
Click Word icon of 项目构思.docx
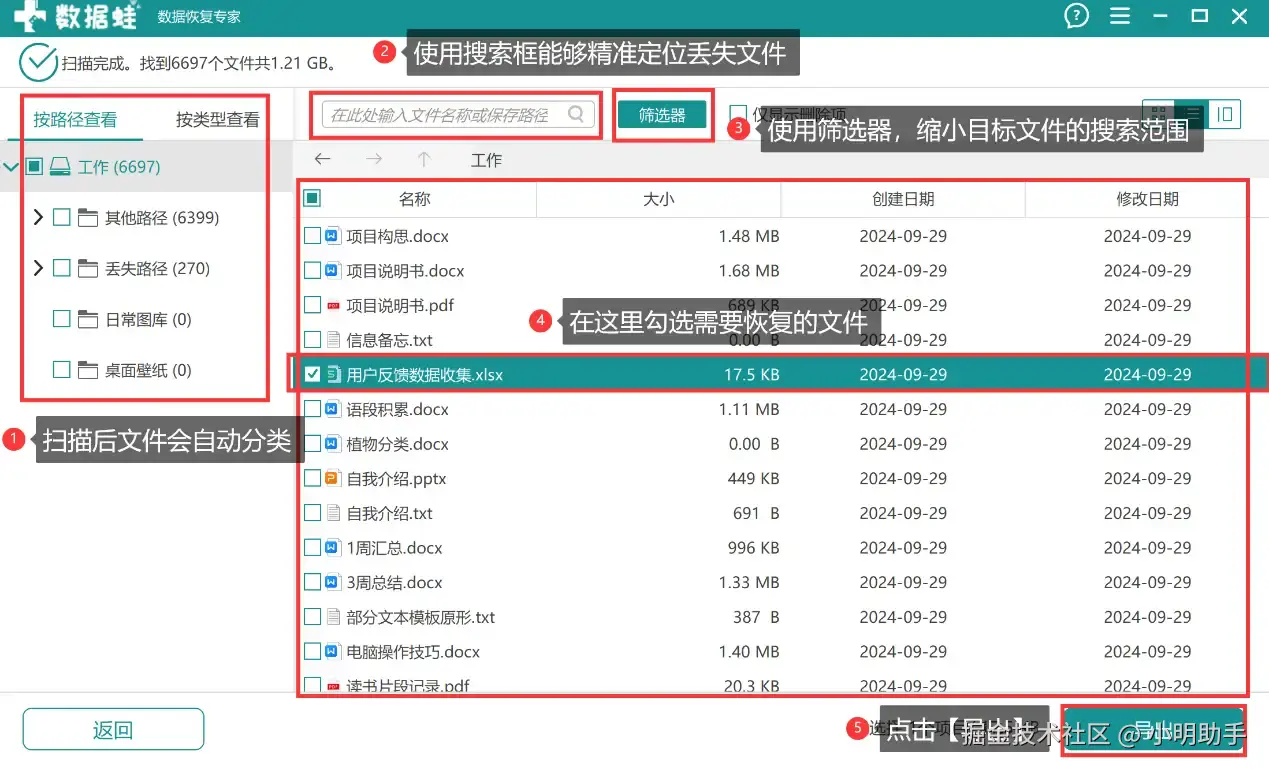click(x=334, y=237)
